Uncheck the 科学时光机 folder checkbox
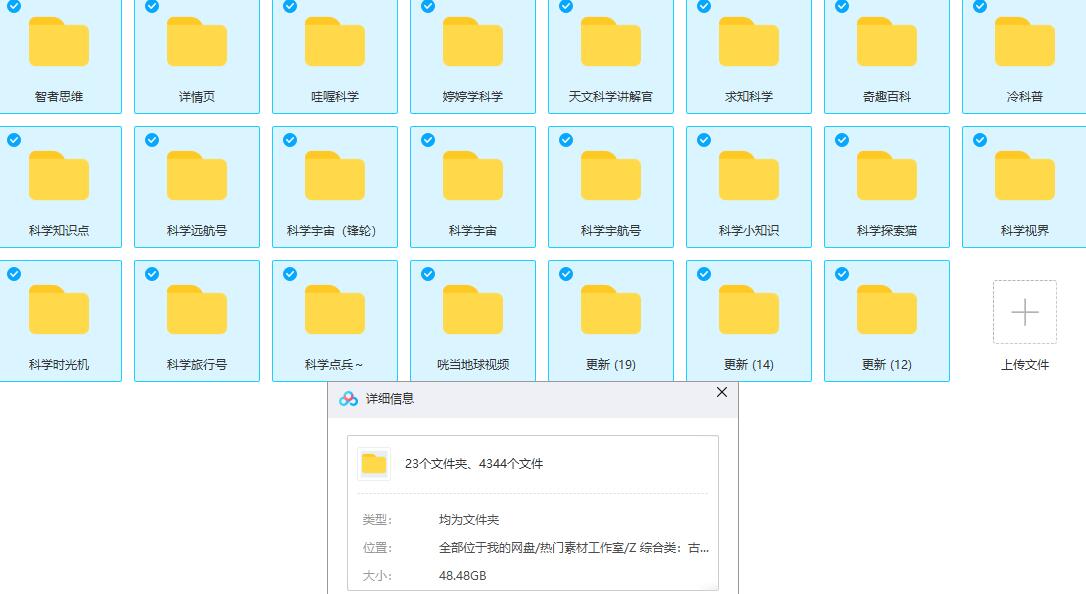This screenshot has width=1086, height=594. [x=14, y=274]
